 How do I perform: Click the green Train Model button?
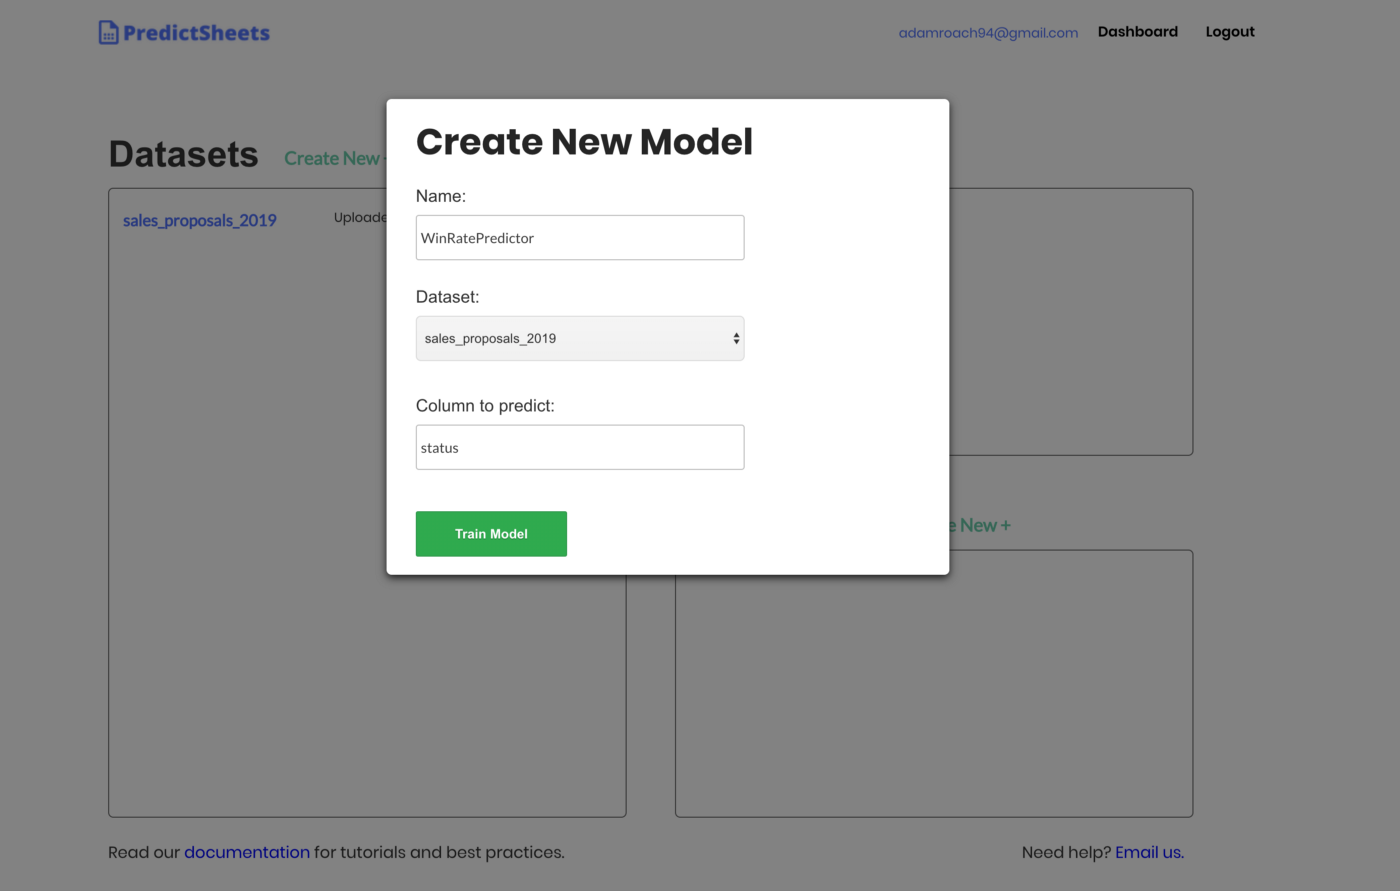(x=491, y=534)
